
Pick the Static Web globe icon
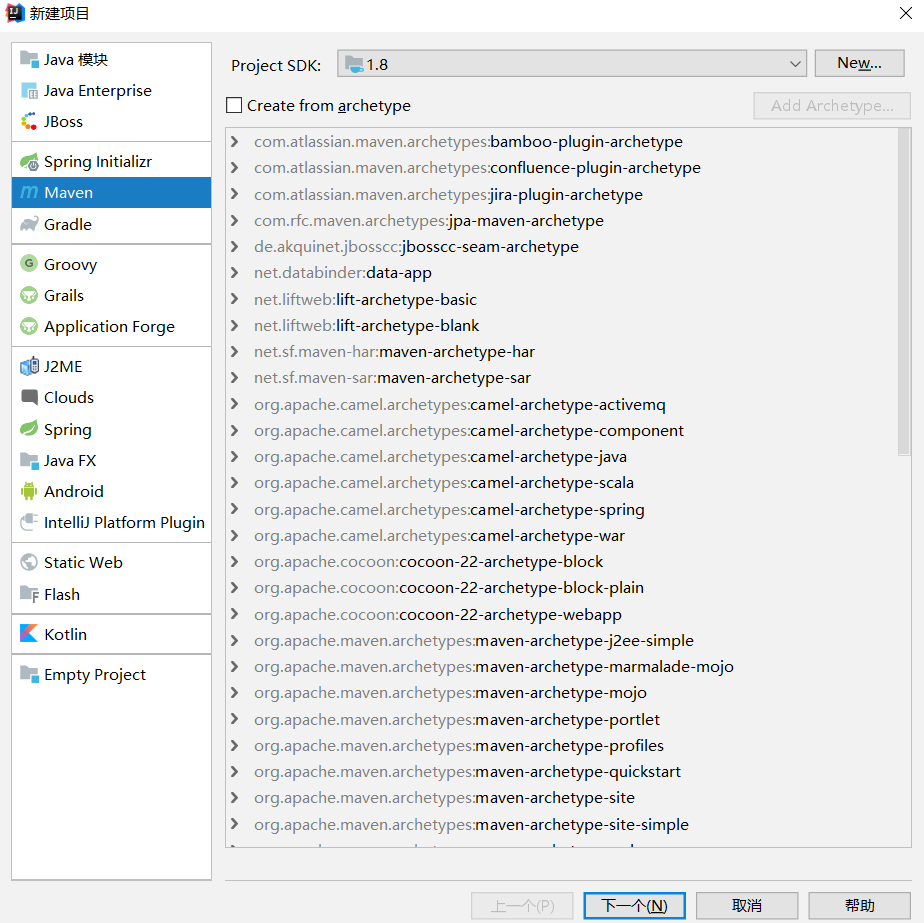pyautogui.click(x=29, y=562)
